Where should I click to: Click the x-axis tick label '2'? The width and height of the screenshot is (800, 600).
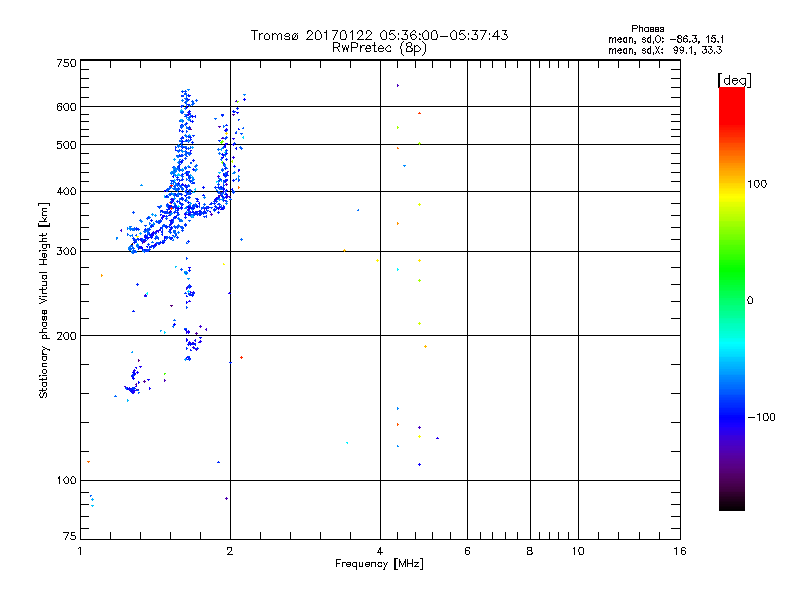click(230, 551)
